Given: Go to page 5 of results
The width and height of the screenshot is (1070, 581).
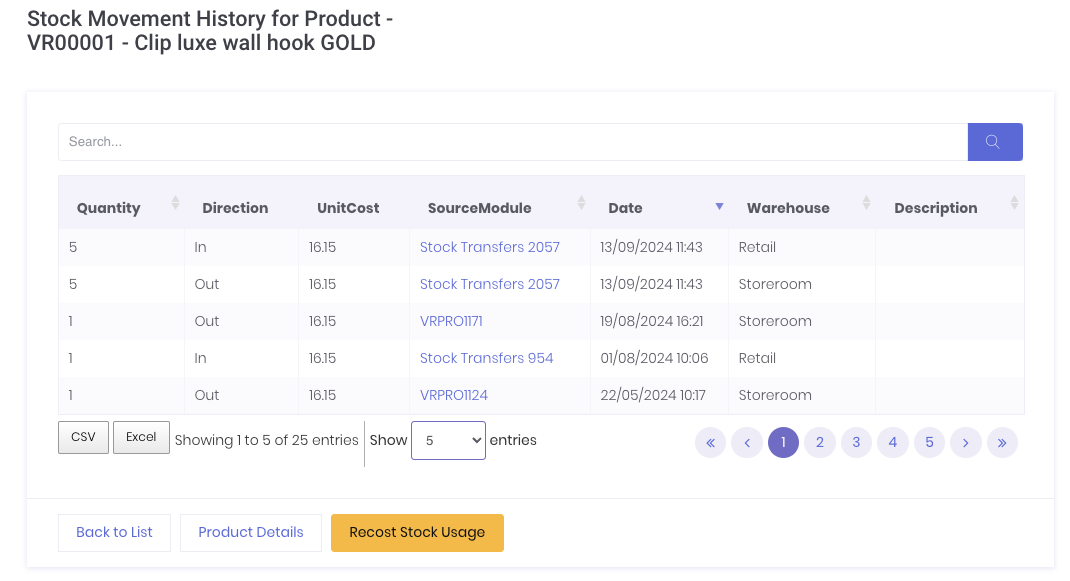Looking at the screenshot, I should (x=929, y=442).
